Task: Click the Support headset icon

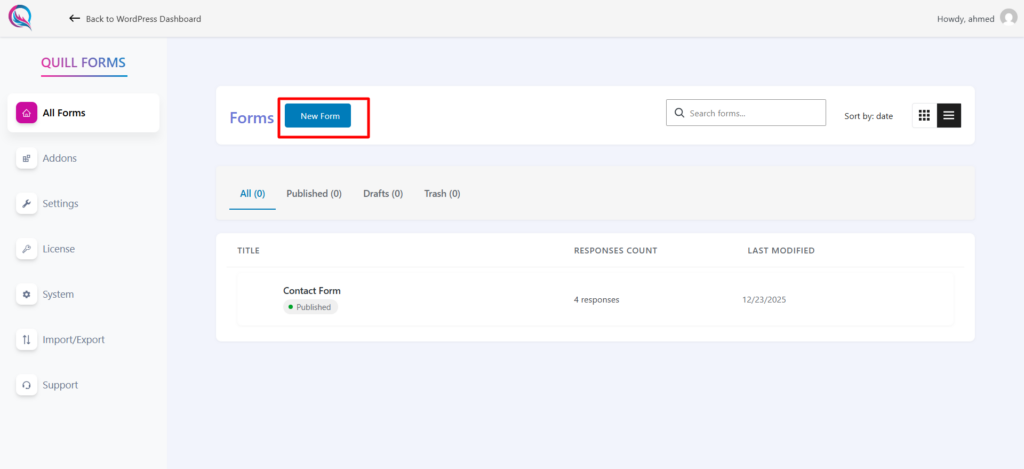Action: [27, 385]
